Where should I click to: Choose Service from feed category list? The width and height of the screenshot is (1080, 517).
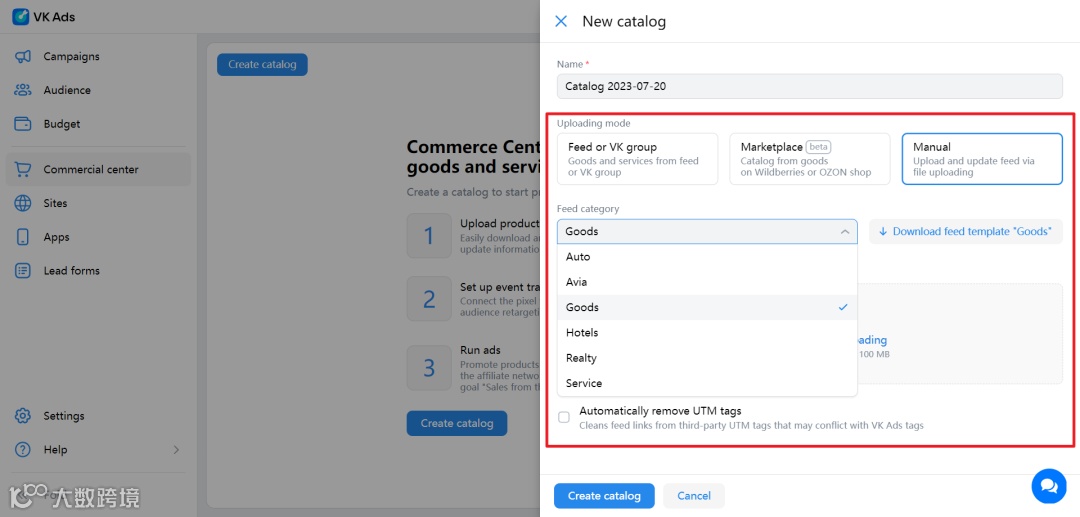click(707, 383)
